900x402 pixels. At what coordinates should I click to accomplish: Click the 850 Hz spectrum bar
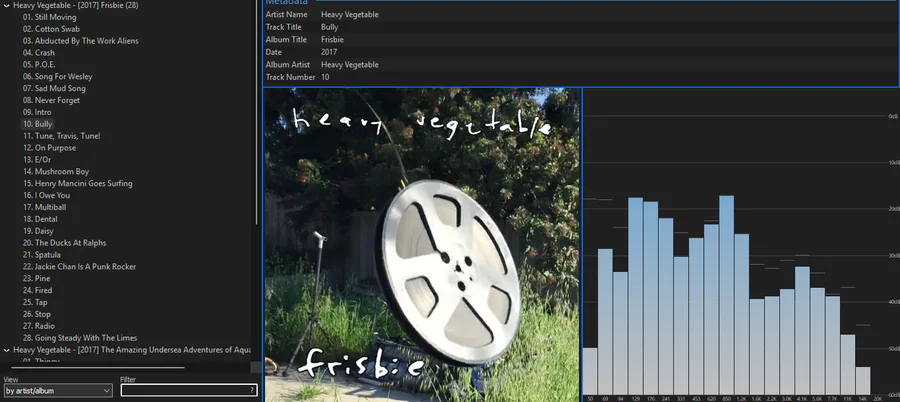pos(726,295)
